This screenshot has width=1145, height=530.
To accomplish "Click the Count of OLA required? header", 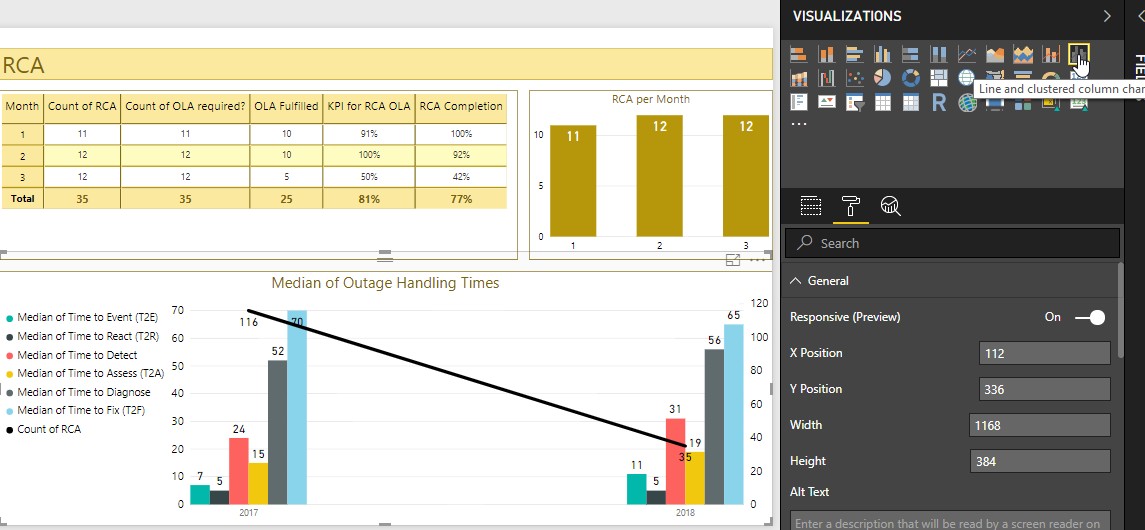I will [185, 107].
